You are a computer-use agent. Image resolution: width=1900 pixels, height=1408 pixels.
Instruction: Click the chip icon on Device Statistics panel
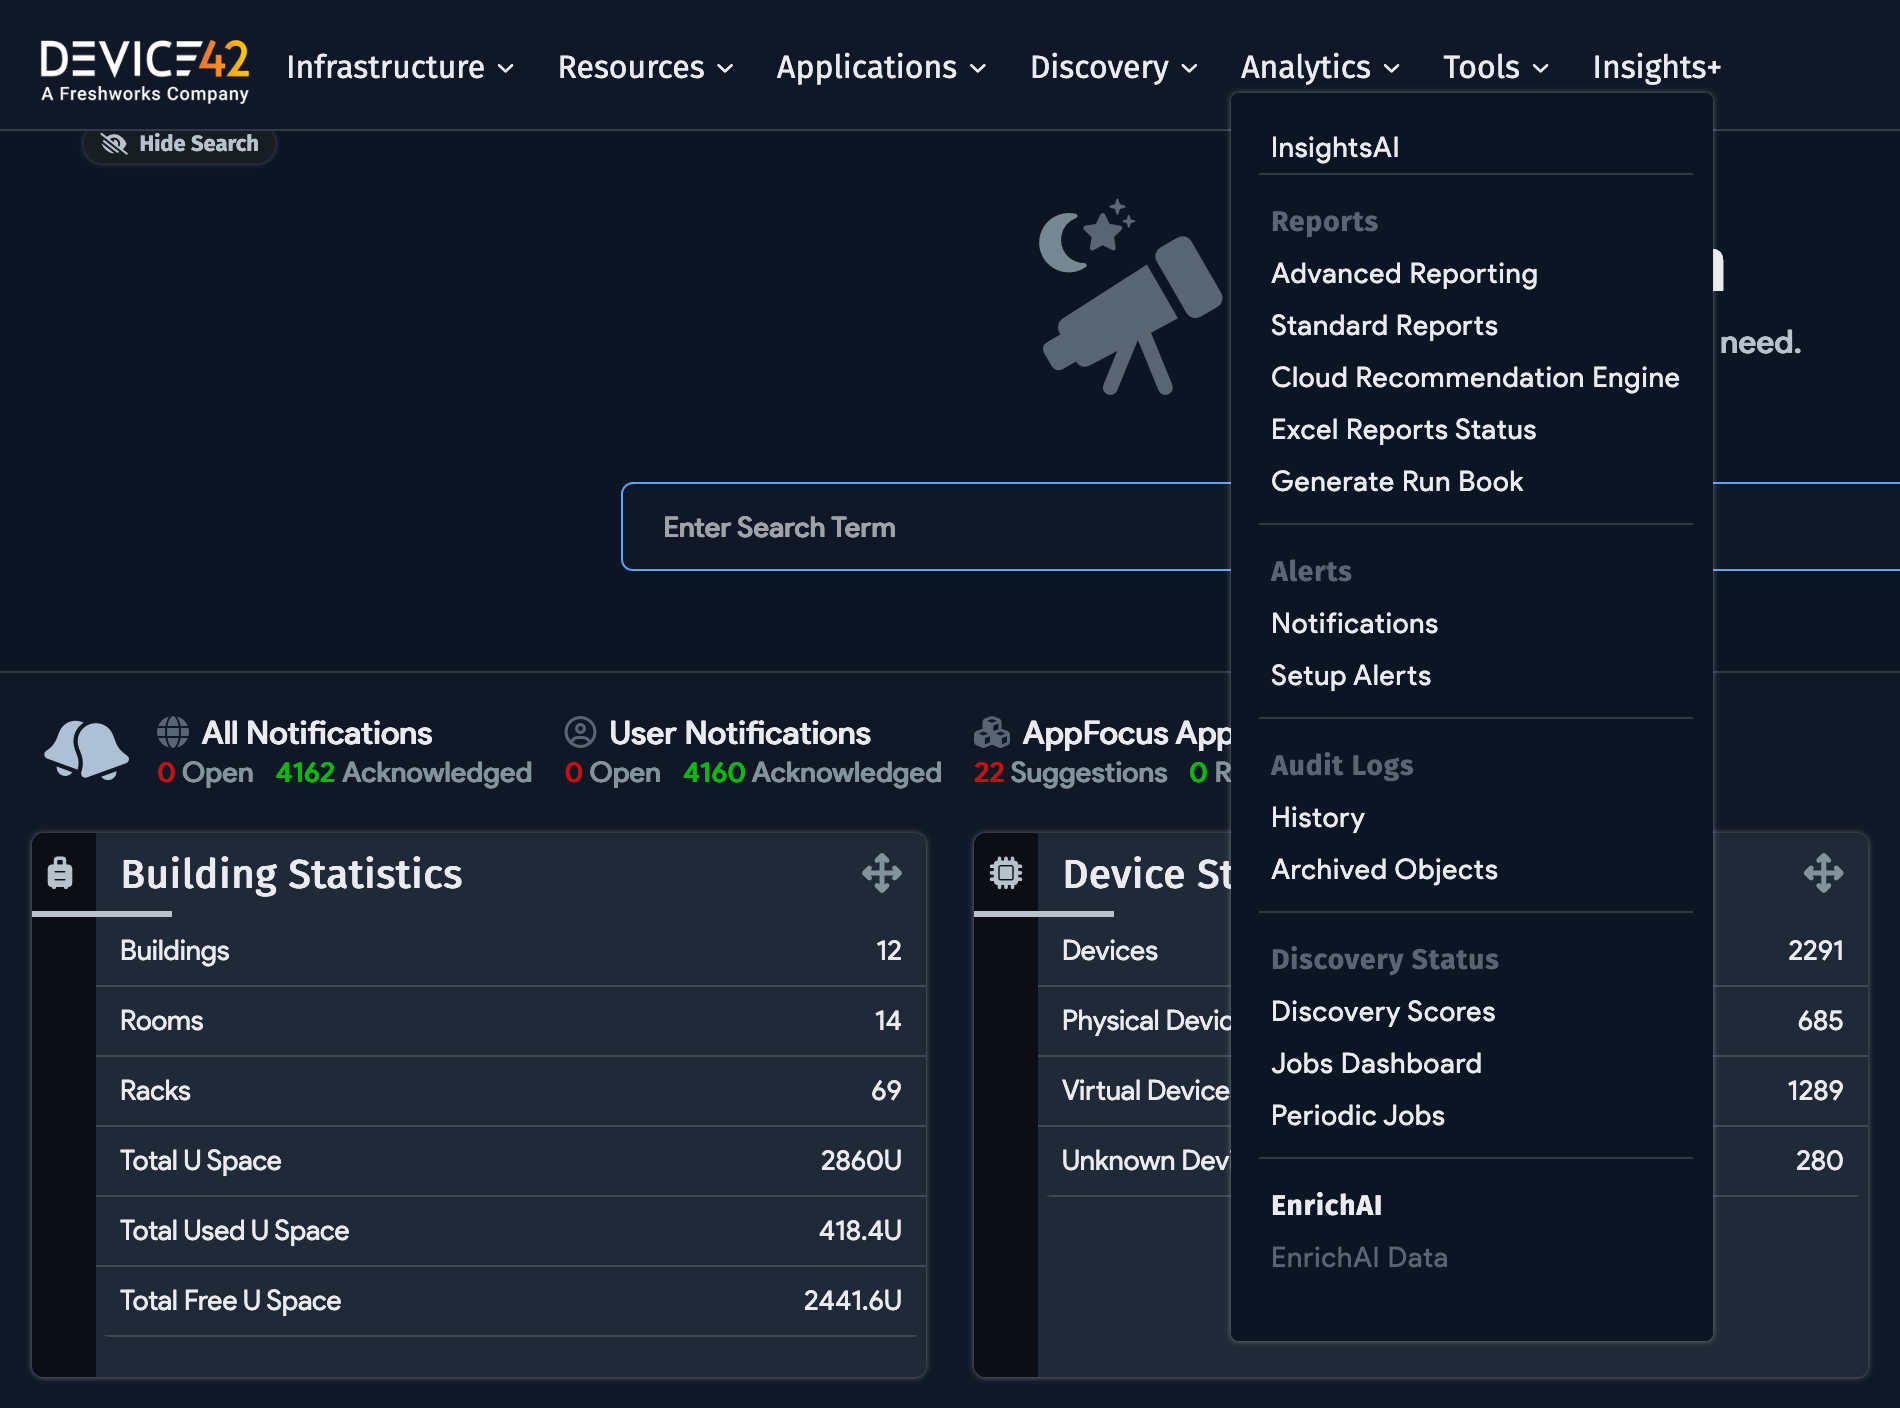1005,872
